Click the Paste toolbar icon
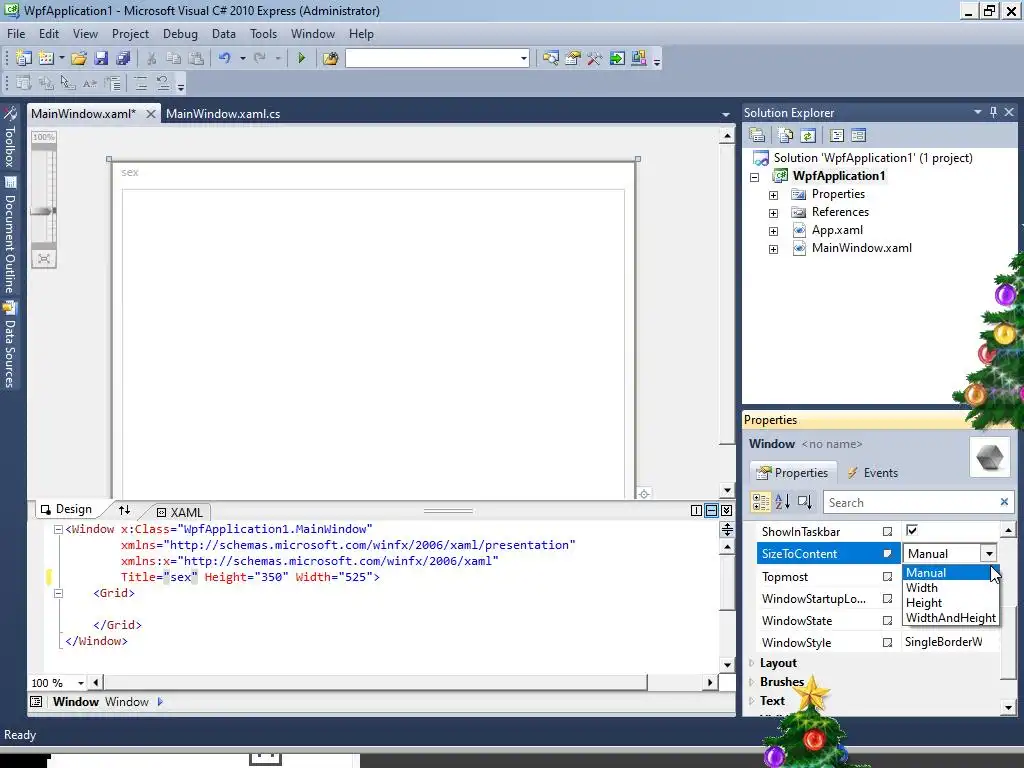Image resolution: width=1024 pixels, height=768 pixels. (196, 59)
